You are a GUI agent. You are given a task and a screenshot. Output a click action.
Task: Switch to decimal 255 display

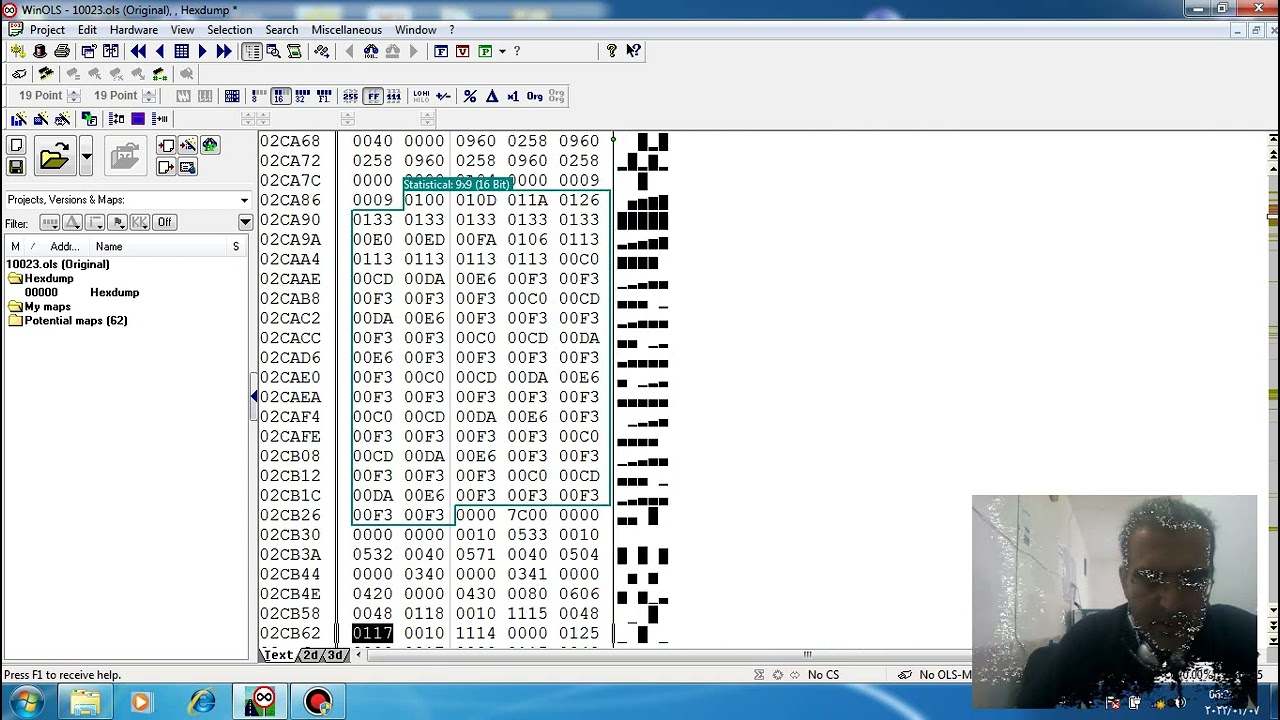350,96
